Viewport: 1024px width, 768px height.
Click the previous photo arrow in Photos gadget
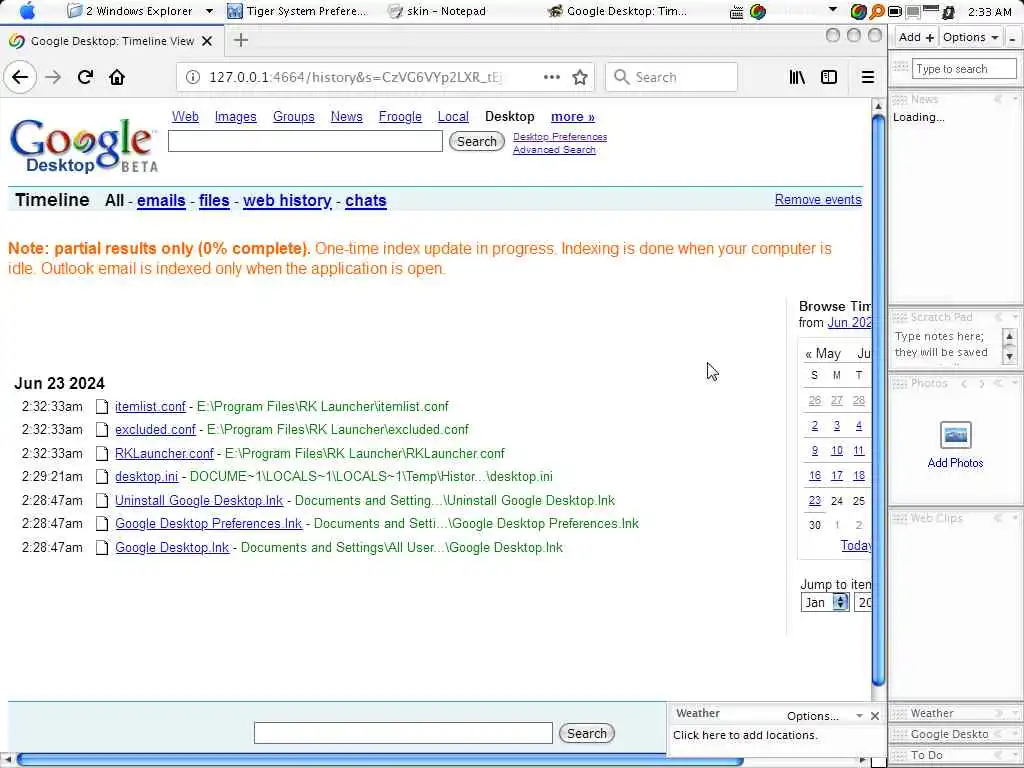pyautogui.click(x=964, y=384)
